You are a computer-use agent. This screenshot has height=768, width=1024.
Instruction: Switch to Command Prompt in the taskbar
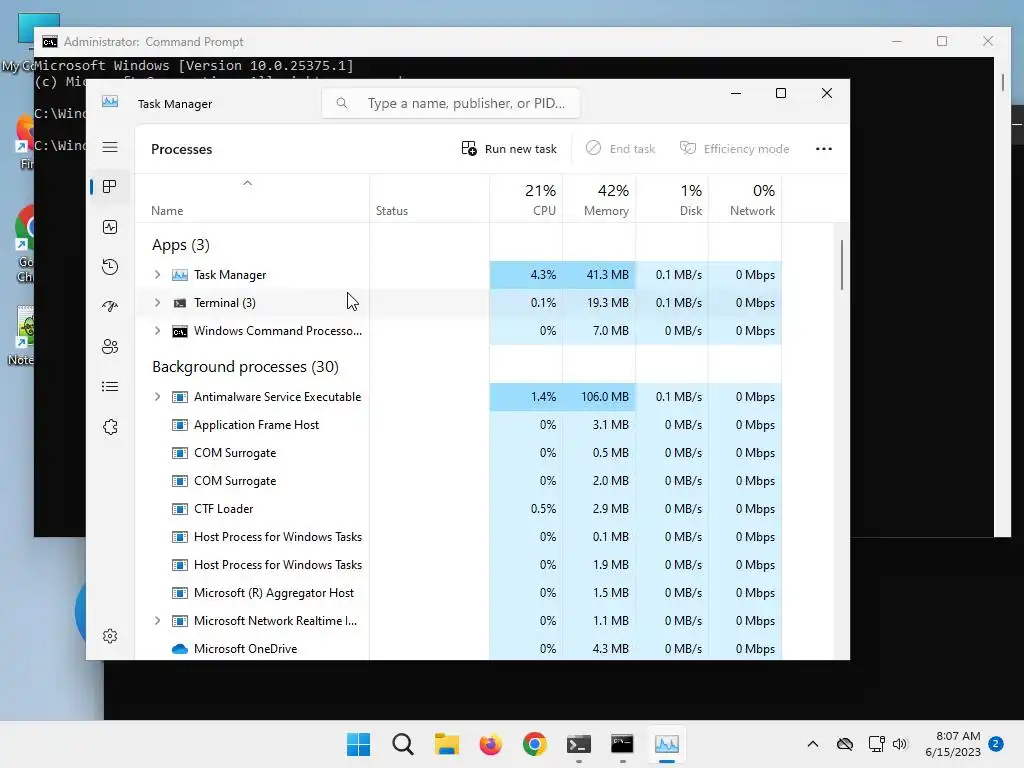622,744
